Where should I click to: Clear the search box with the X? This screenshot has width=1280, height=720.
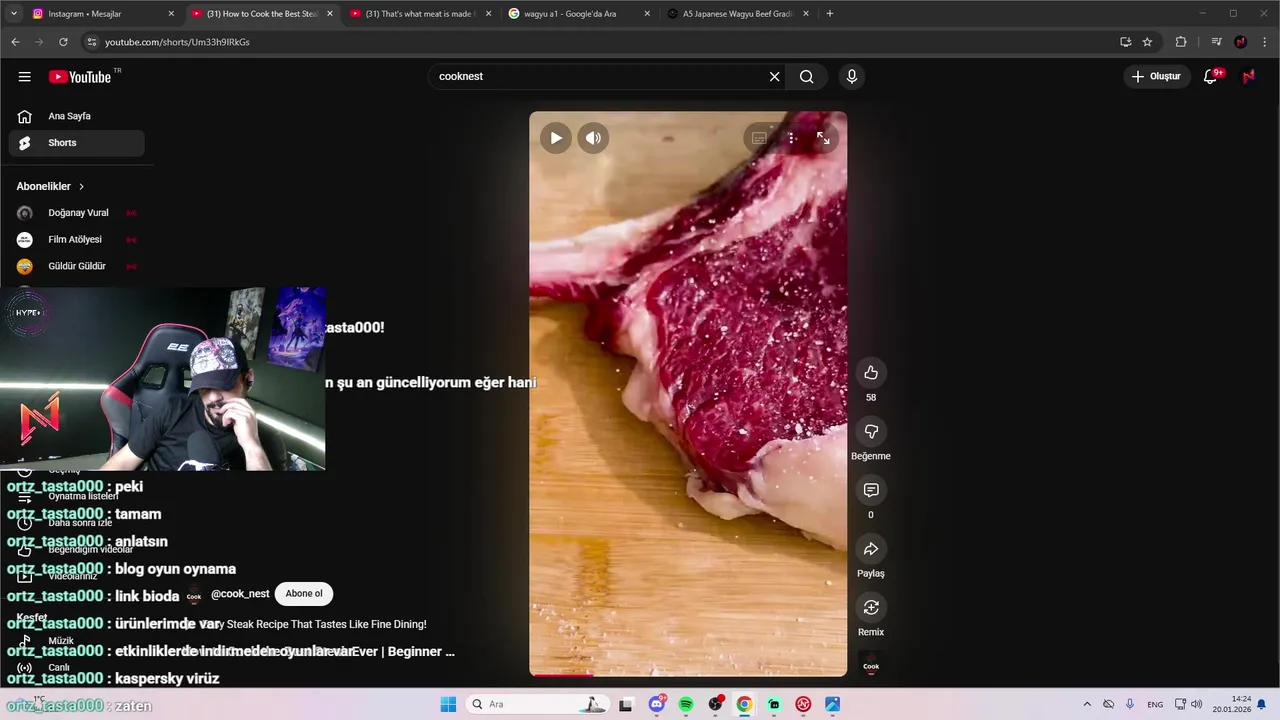click(774, 77)
